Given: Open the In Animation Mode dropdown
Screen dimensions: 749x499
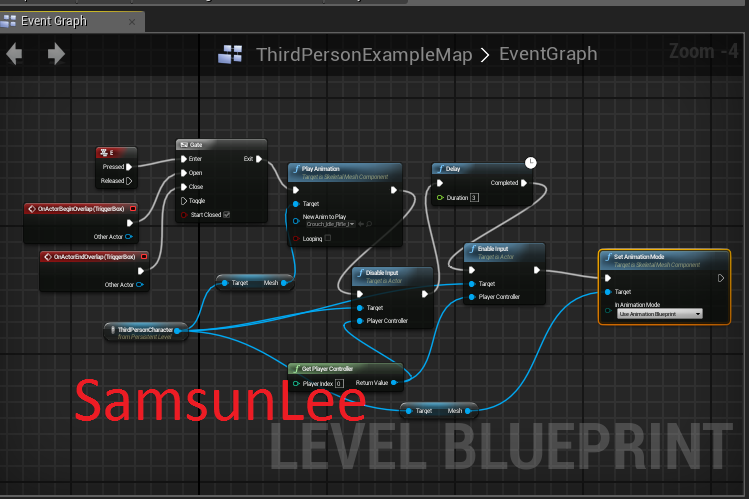Looking at the screenshot, I should coord(660,314).
